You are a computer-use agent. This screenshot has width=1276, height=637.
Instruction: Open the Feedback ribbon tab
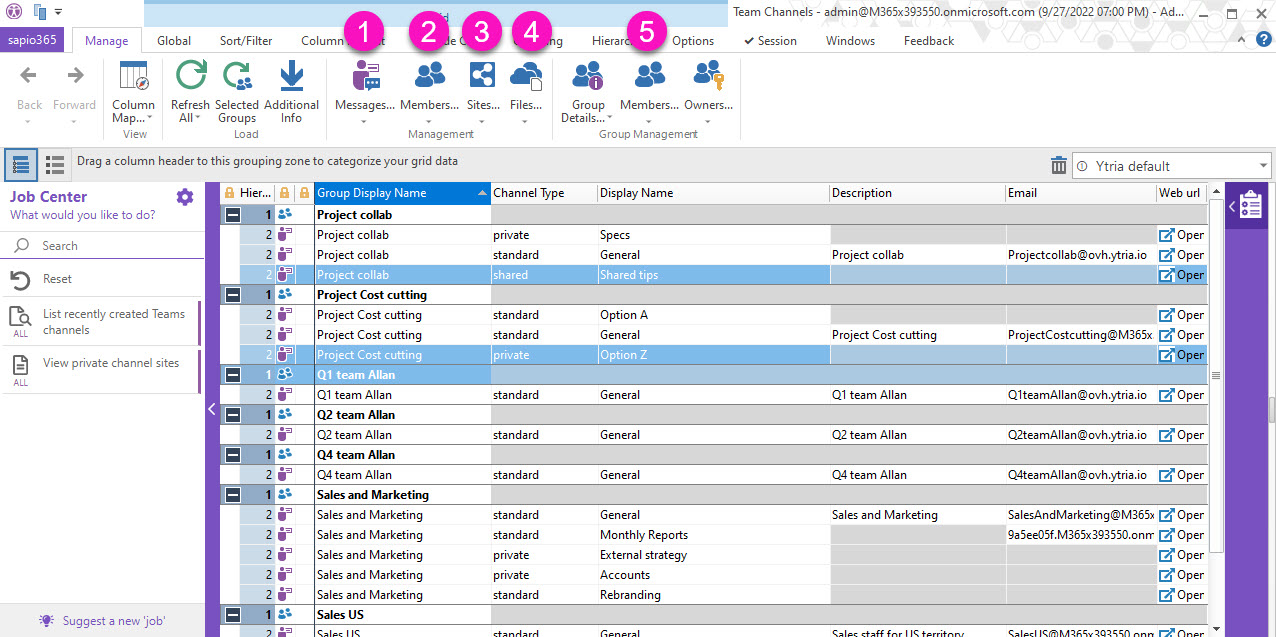[928, 41]
